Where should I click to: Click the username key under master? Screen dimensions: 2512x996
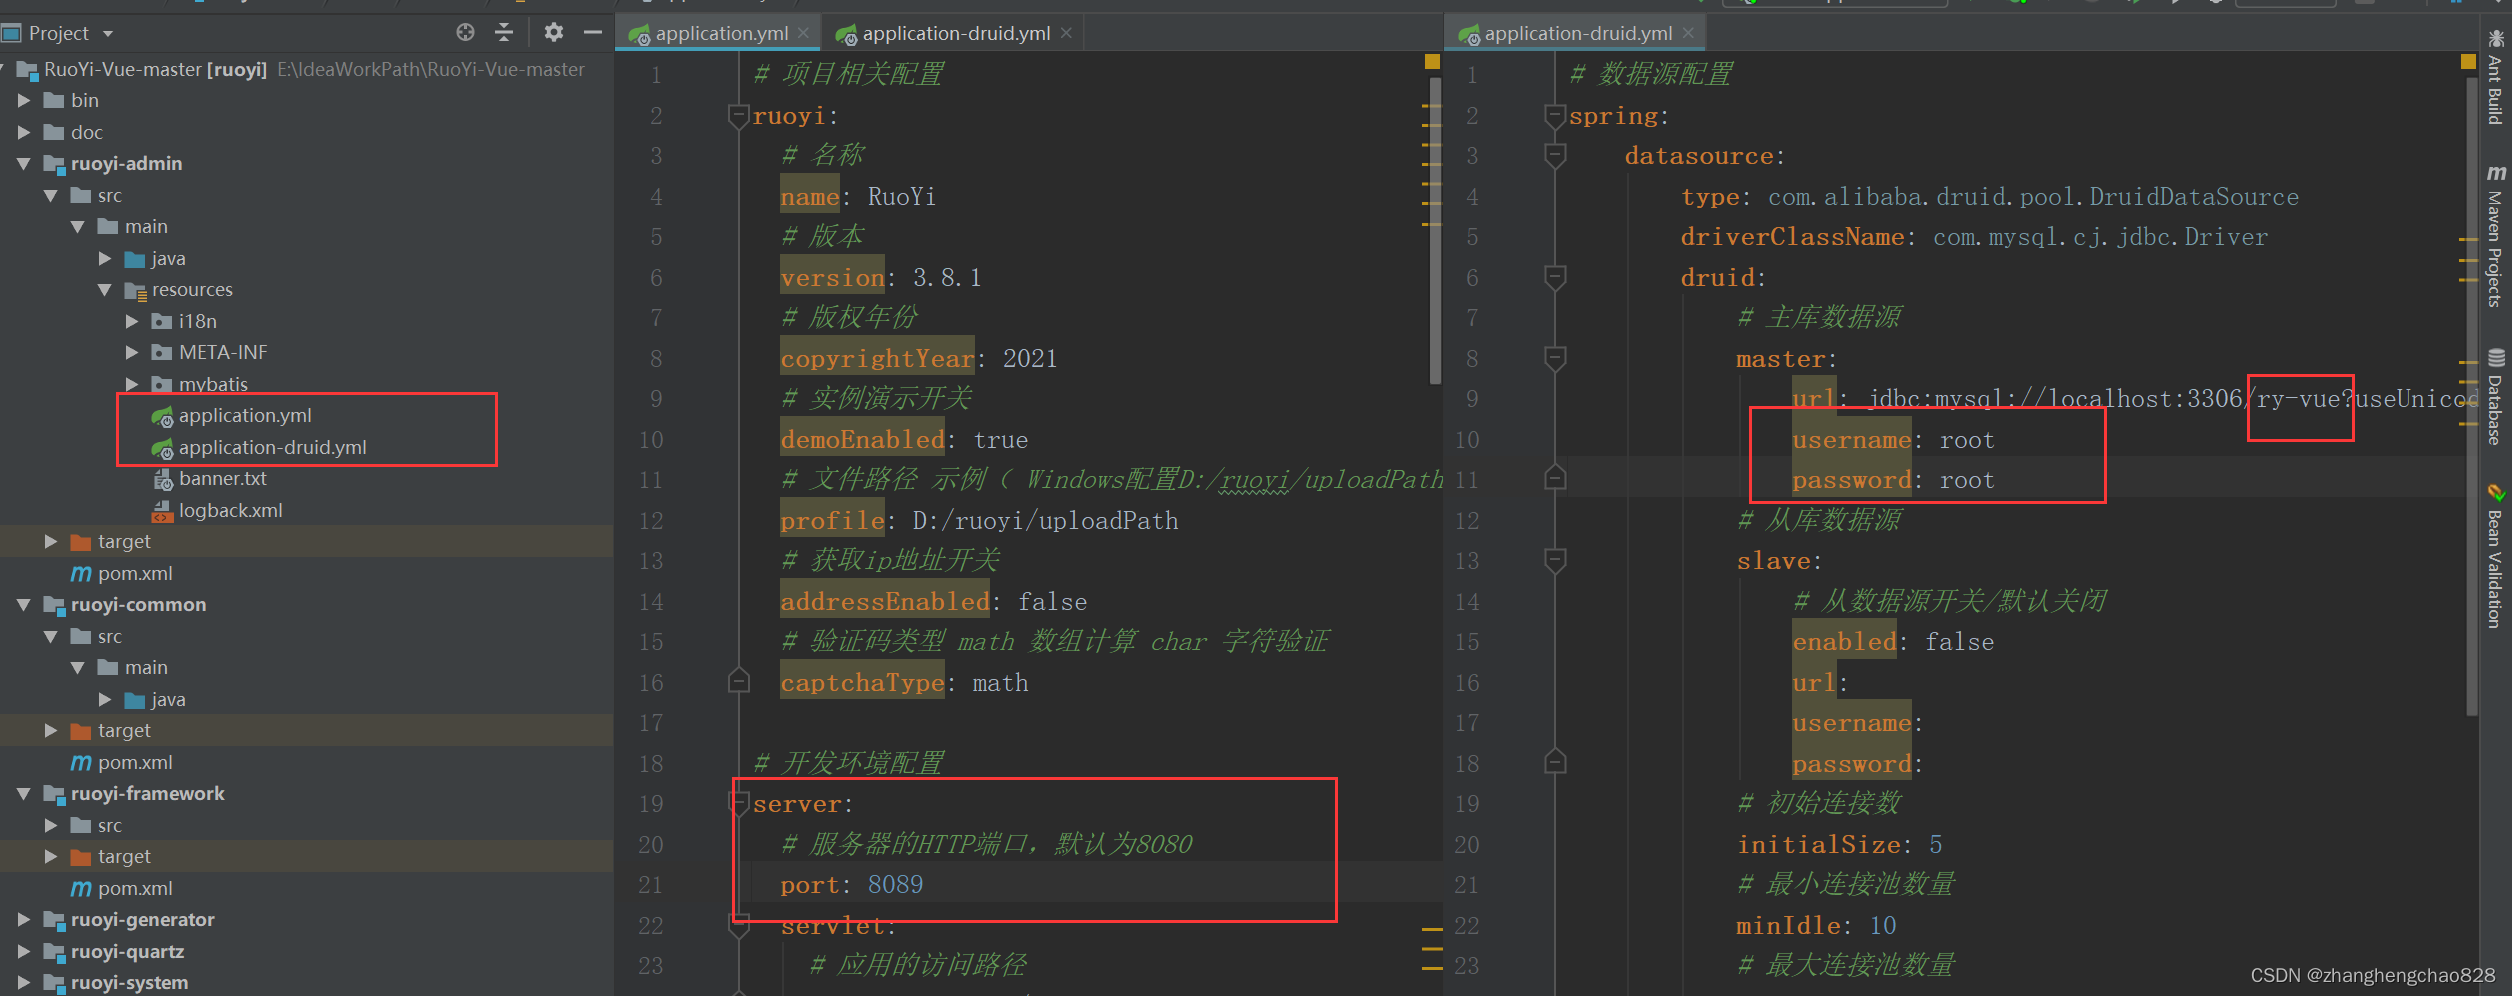coord(1851,440)
